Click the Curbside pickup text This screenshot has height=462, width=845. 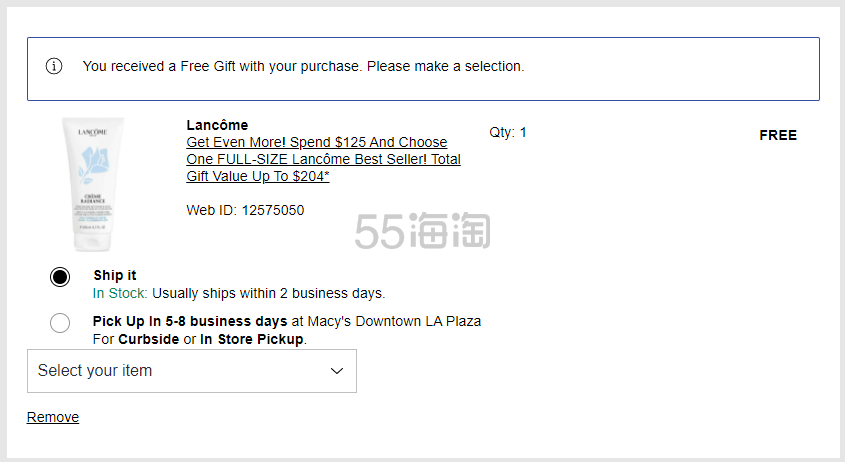click(x=149, y=339)
